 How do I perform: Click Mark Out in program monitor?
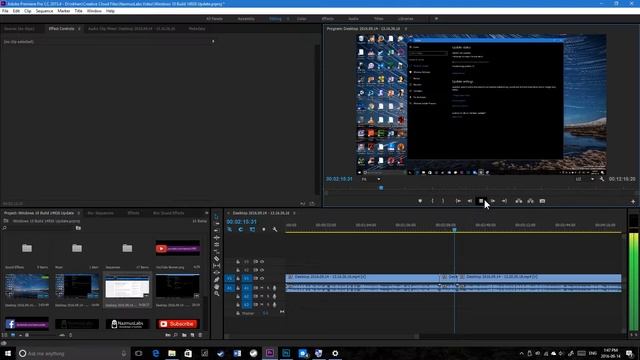pyautogui.click(x=443, y=201)
